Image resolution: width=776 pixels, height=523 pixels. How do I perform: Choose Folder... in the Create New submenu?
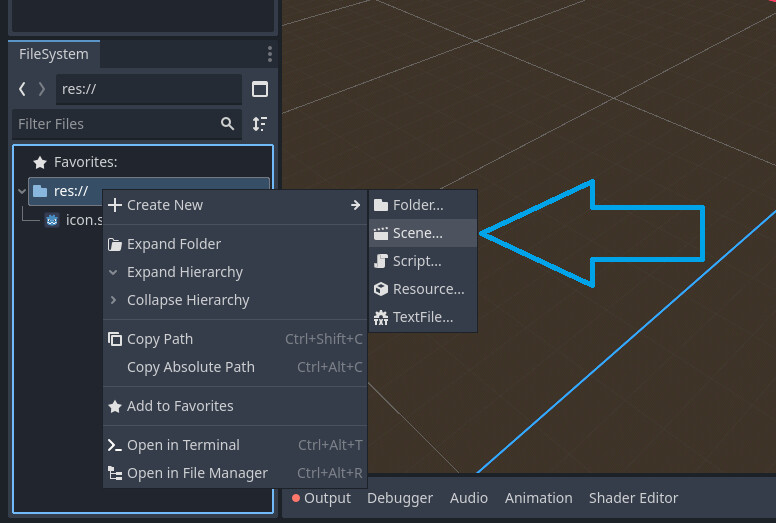click(x=417, y=205)
